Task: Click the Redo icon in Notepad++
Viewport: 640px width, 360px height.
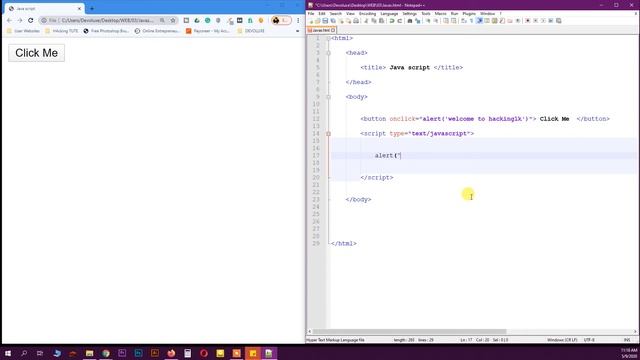Action: [400, 21]
